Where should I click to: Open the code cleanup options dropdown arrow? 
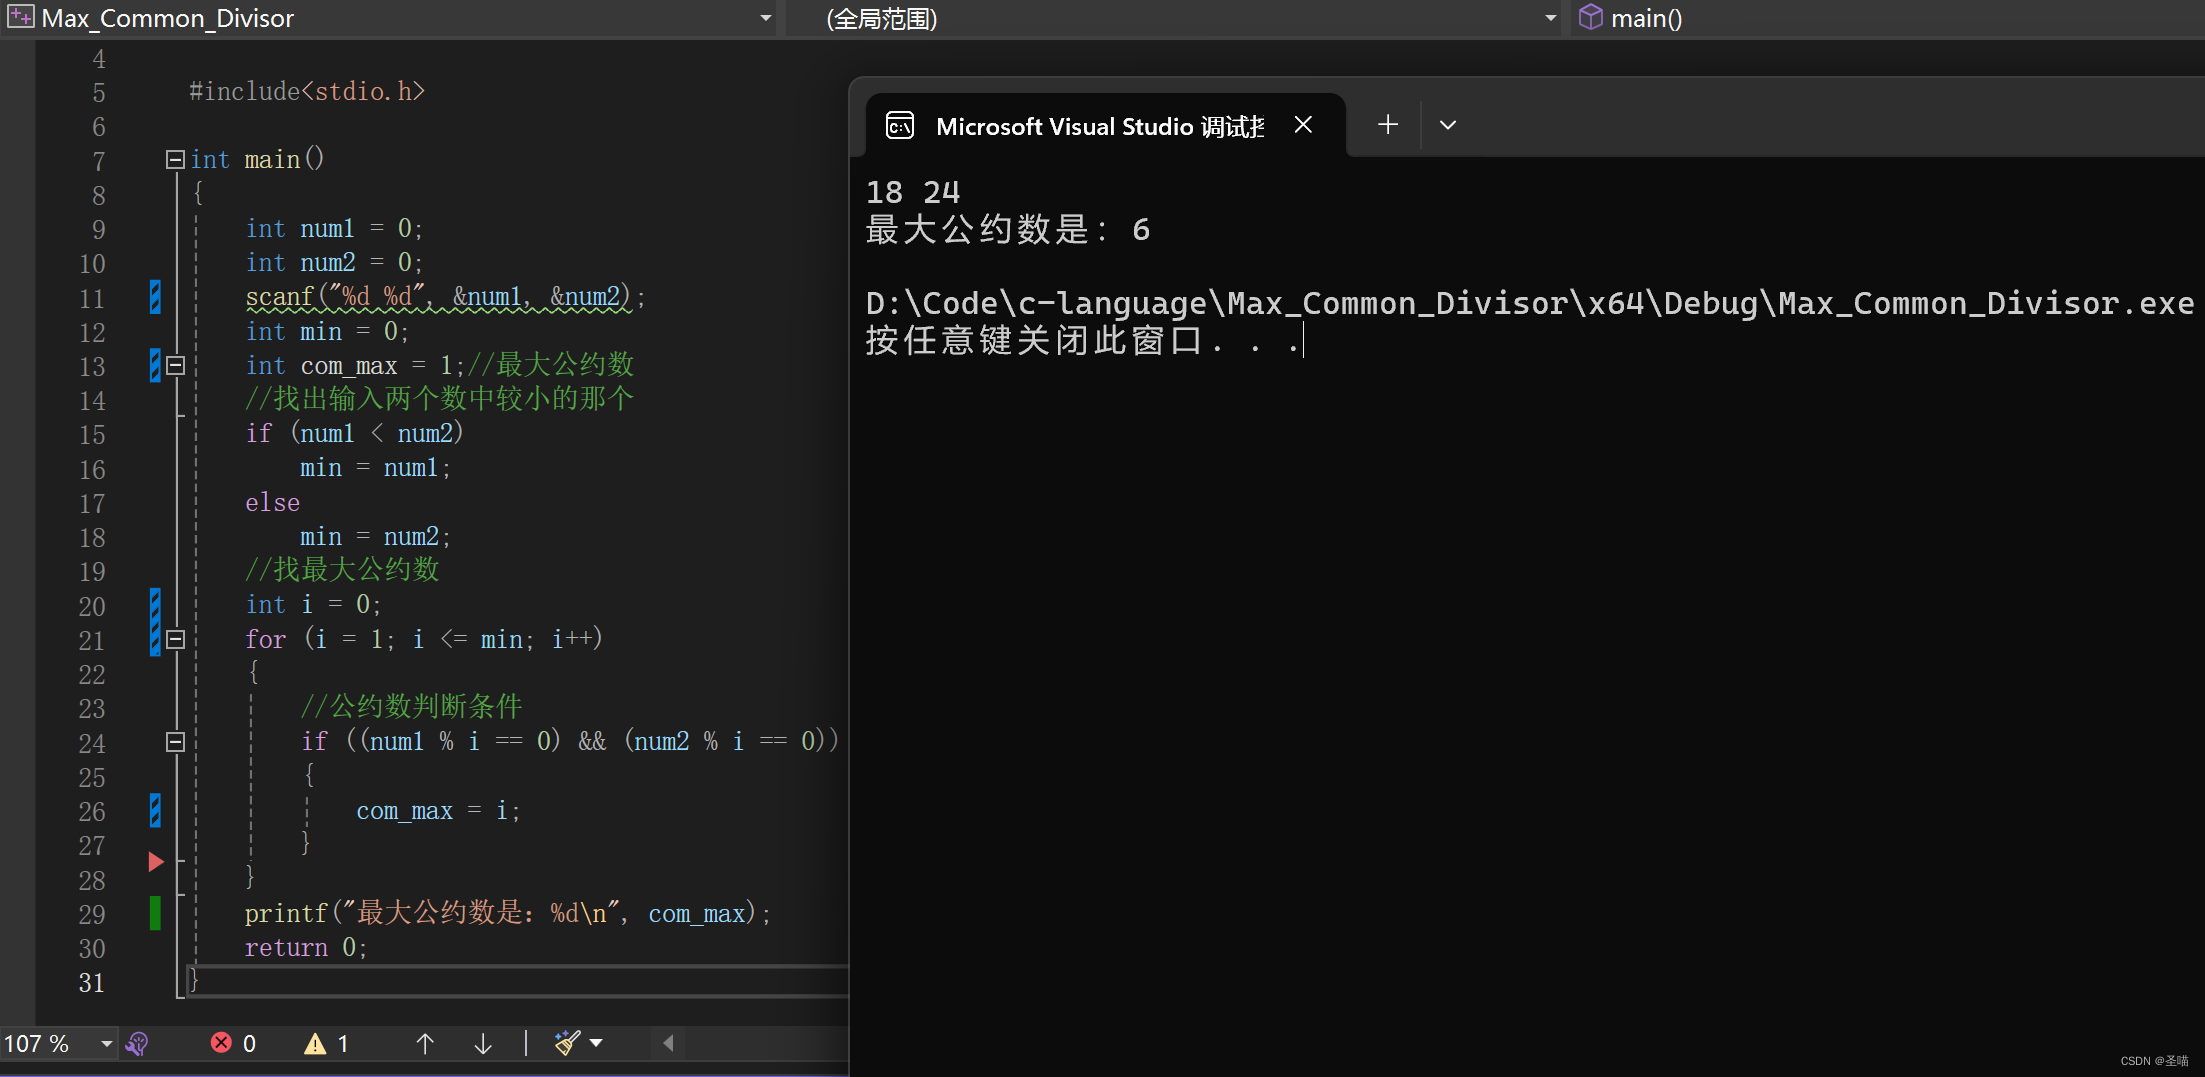[597, 1043]
